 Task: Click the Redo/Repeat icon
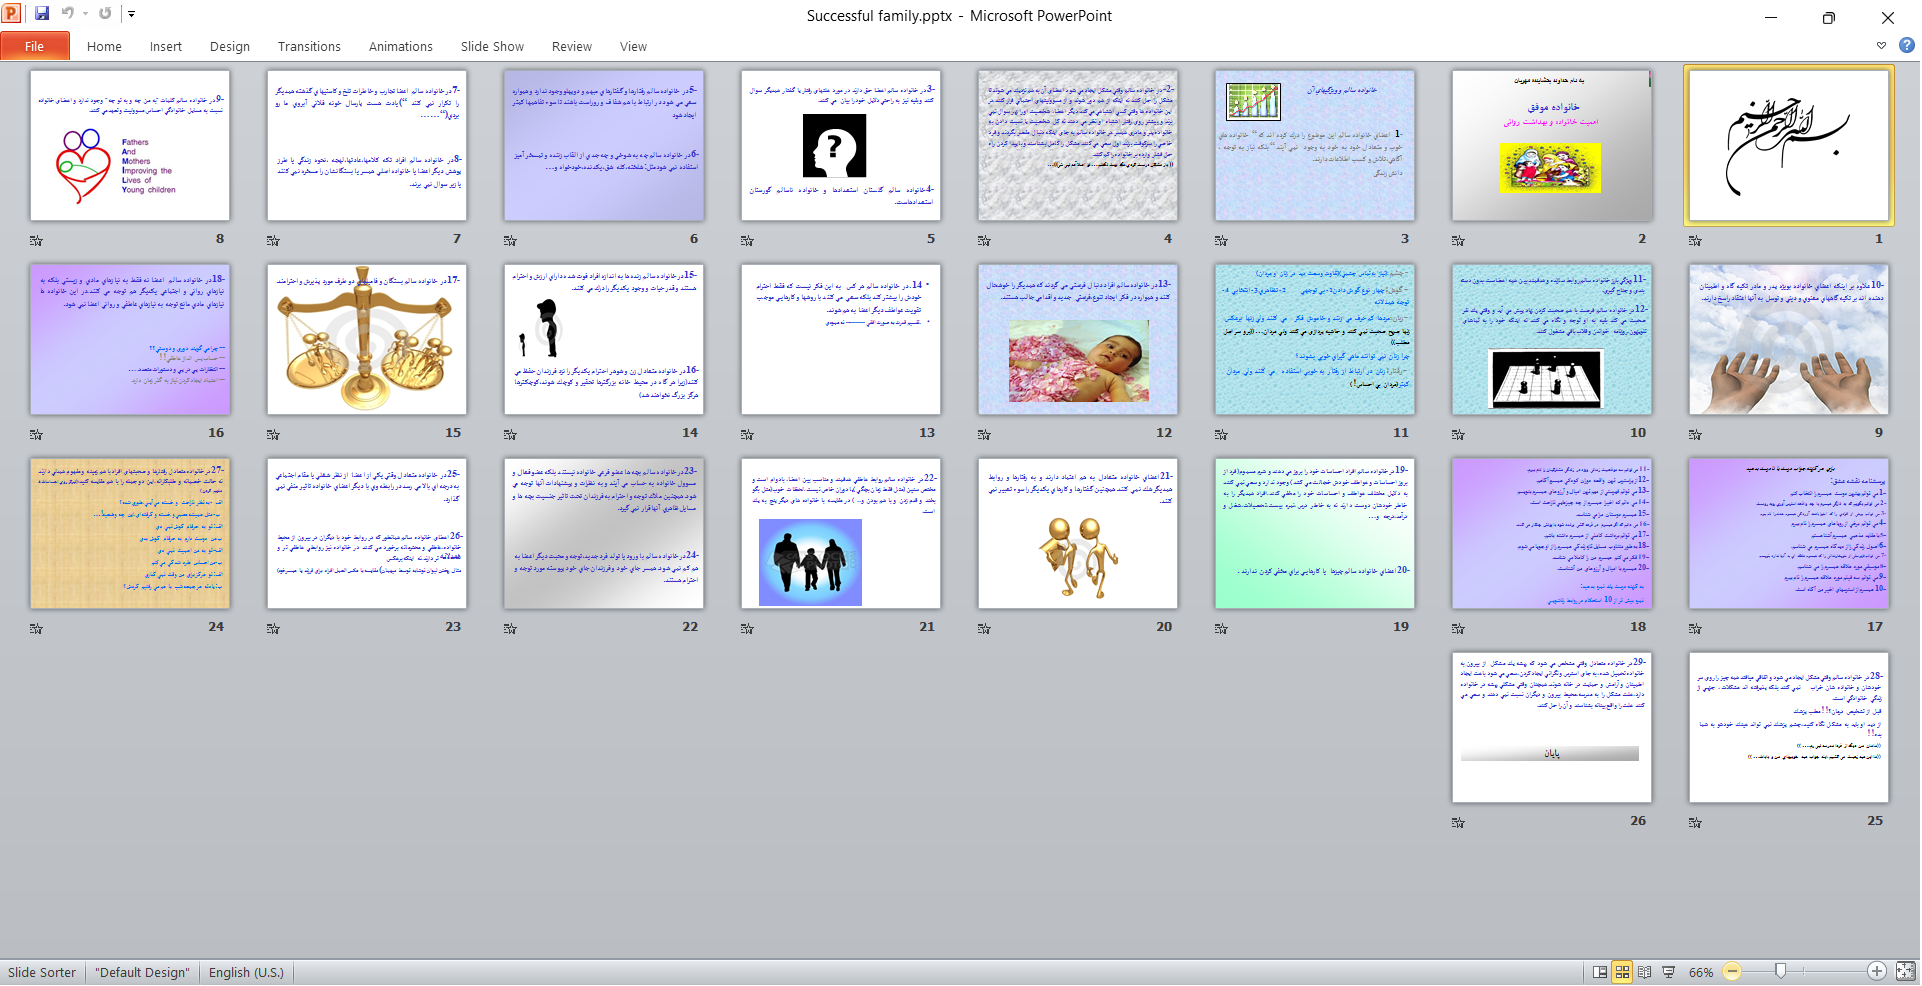105,14
